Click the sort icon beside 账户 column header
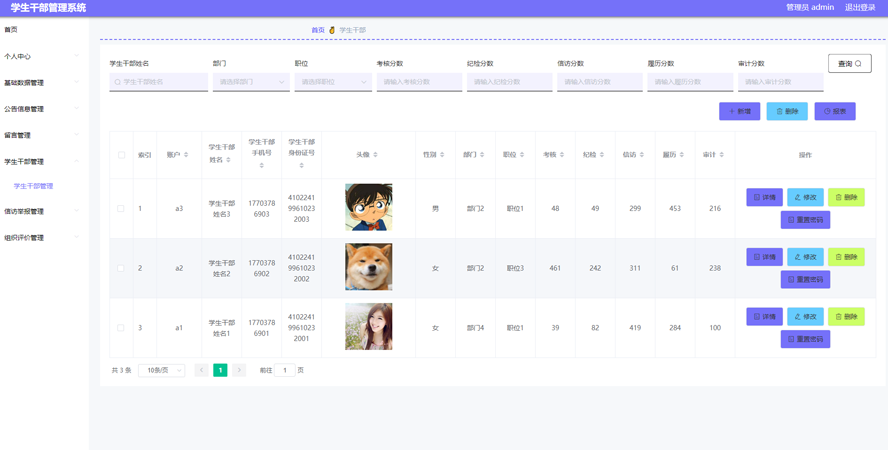 click(x=186, y=155)
